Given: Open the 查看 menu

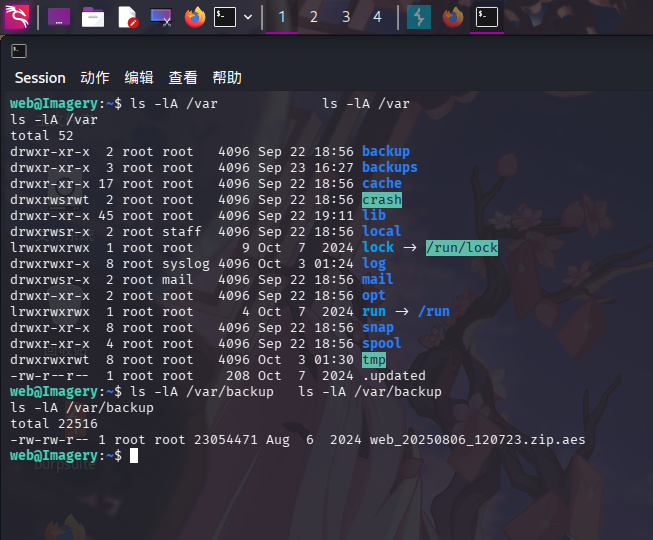Looking at the screenshot, I should [x=183, y=78].
